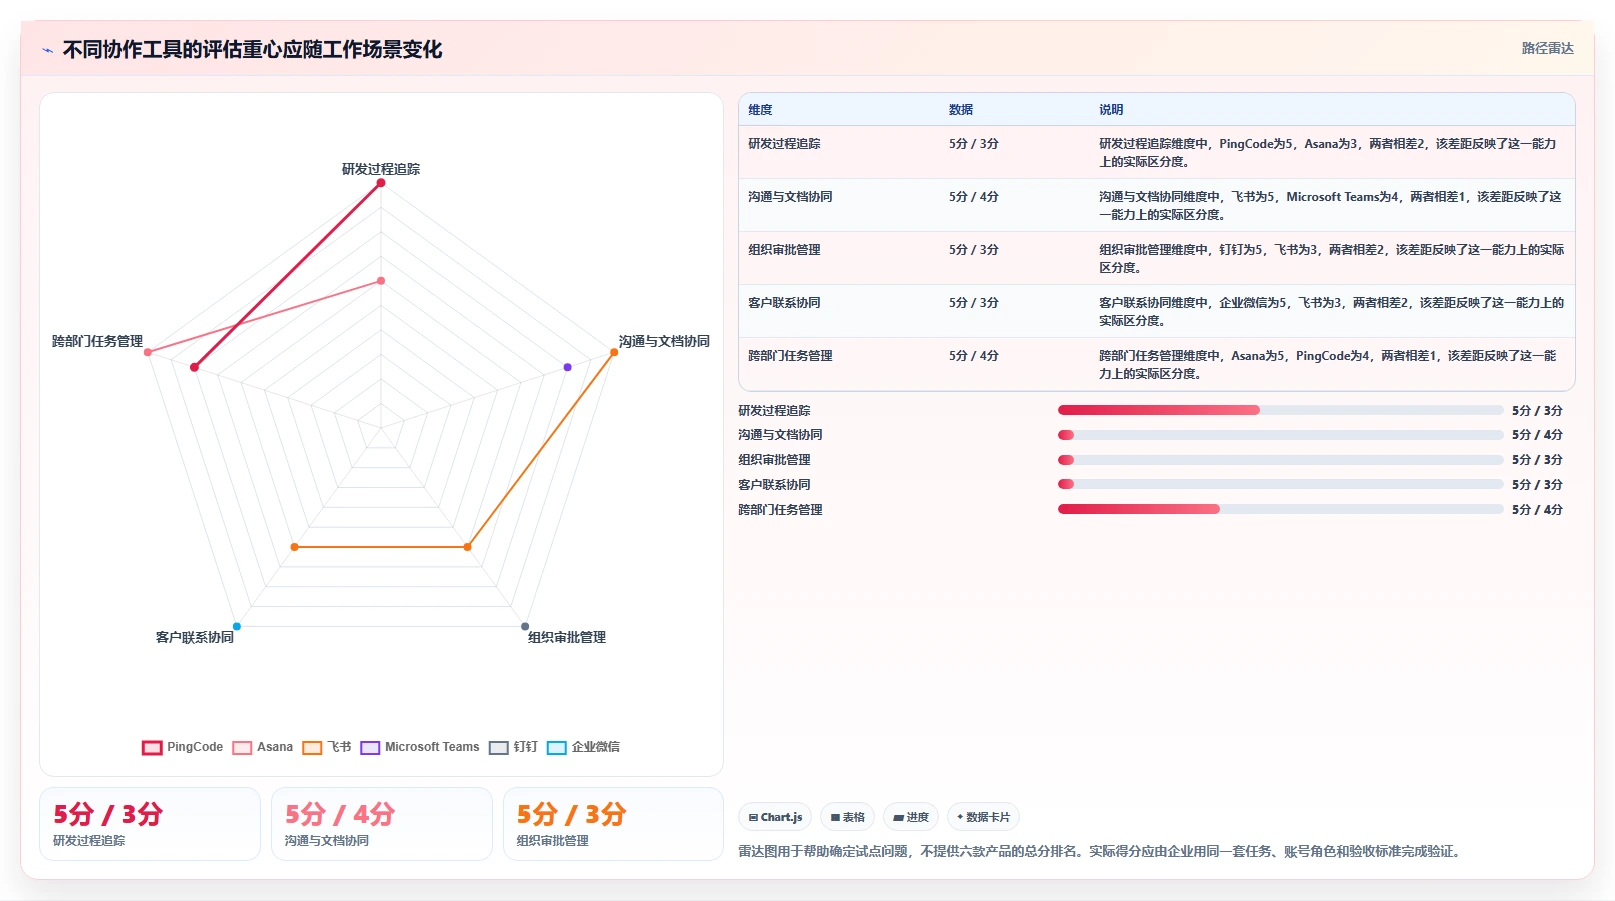
Task: Select the 维度 column header
Action: [x=760, y=110]
